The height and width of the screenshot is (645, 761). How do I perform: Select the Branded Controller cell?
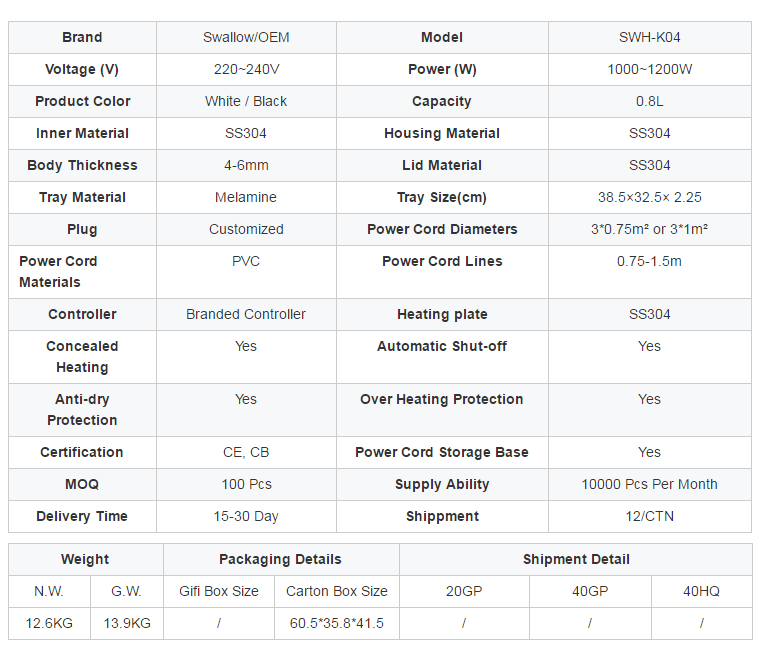point(246,314)
